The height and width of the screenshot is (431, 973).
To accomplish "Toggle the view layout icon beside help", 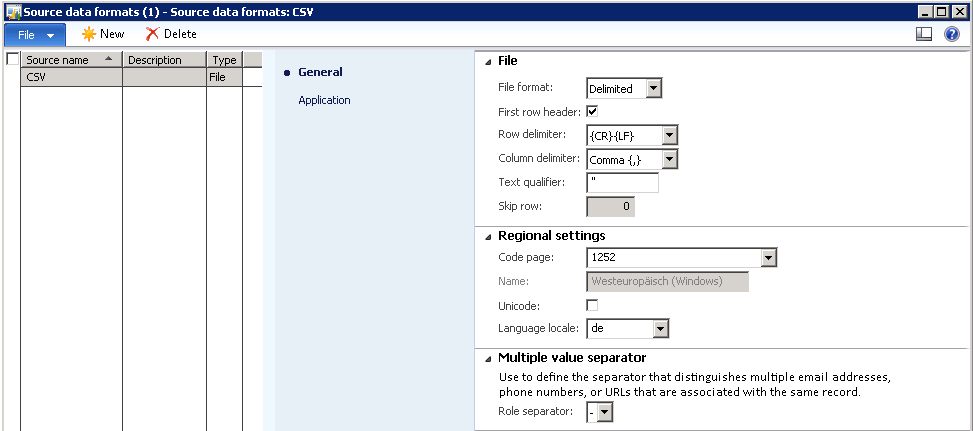I will coord(923,35).
